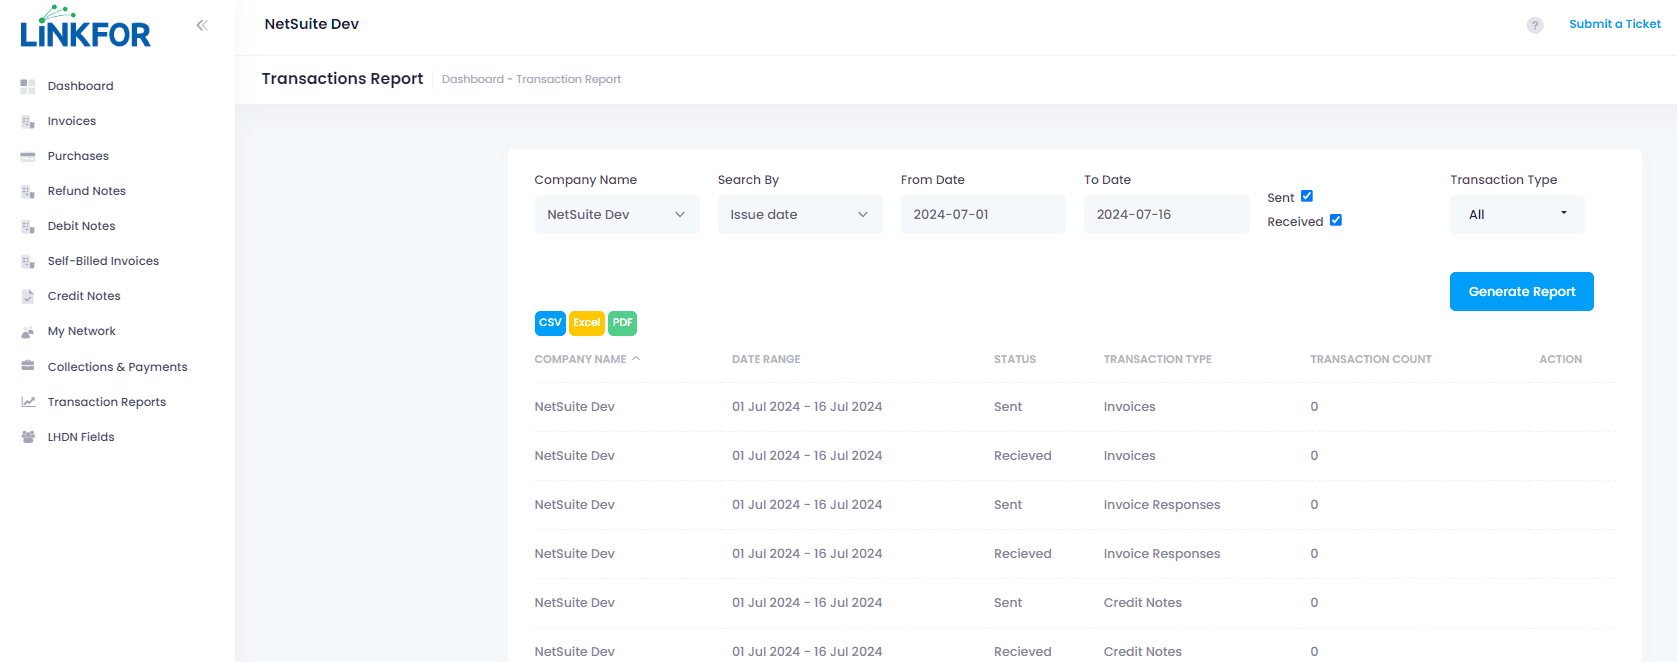Image resolution: width=1677 pixels, height=662 pixels.
Task: Click the help question mark icon
Action: (1534, 25)
